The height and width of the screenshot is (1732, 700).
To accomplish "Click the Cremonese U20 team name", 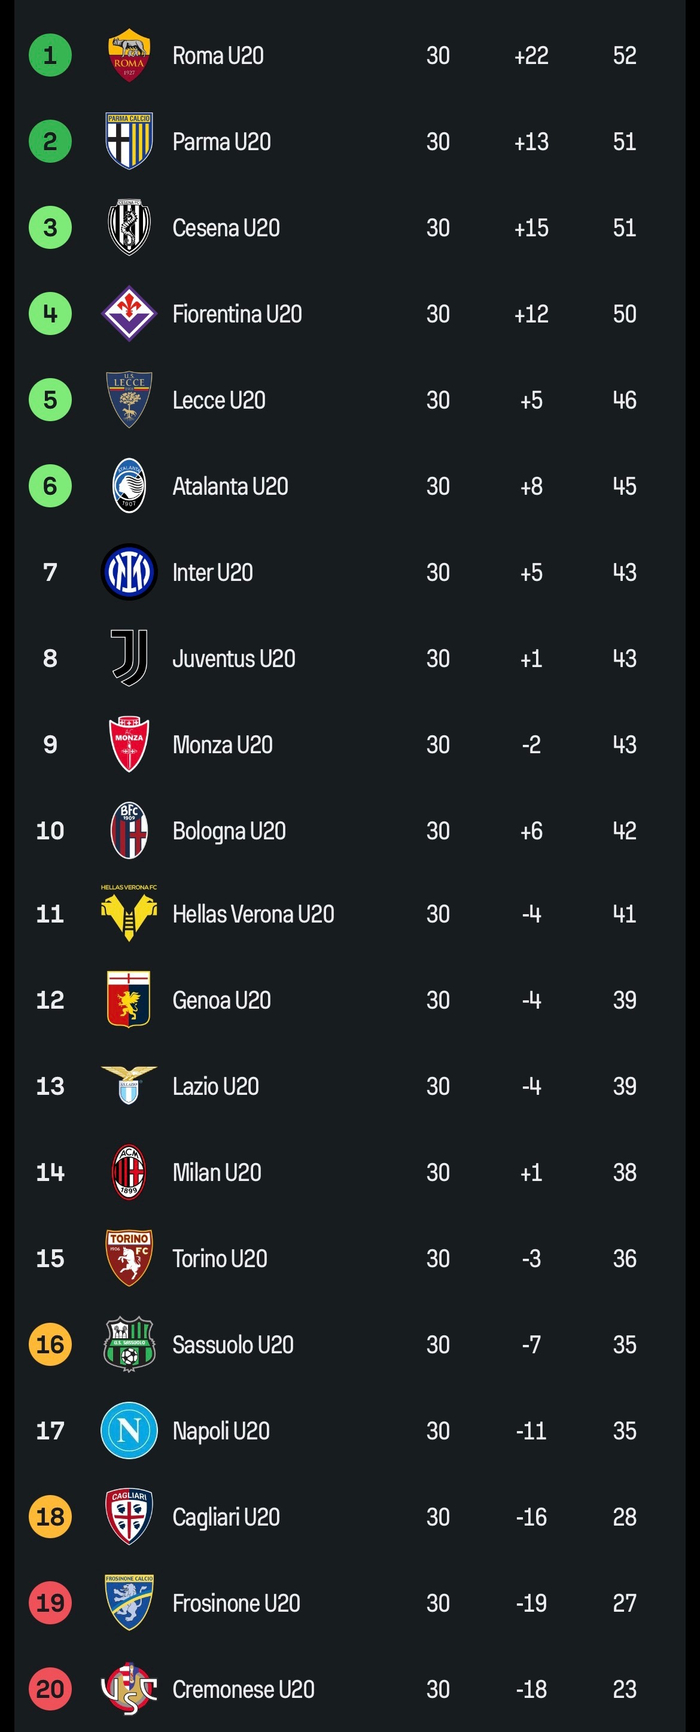I will pyautogui.click(x=243, y=1689).
